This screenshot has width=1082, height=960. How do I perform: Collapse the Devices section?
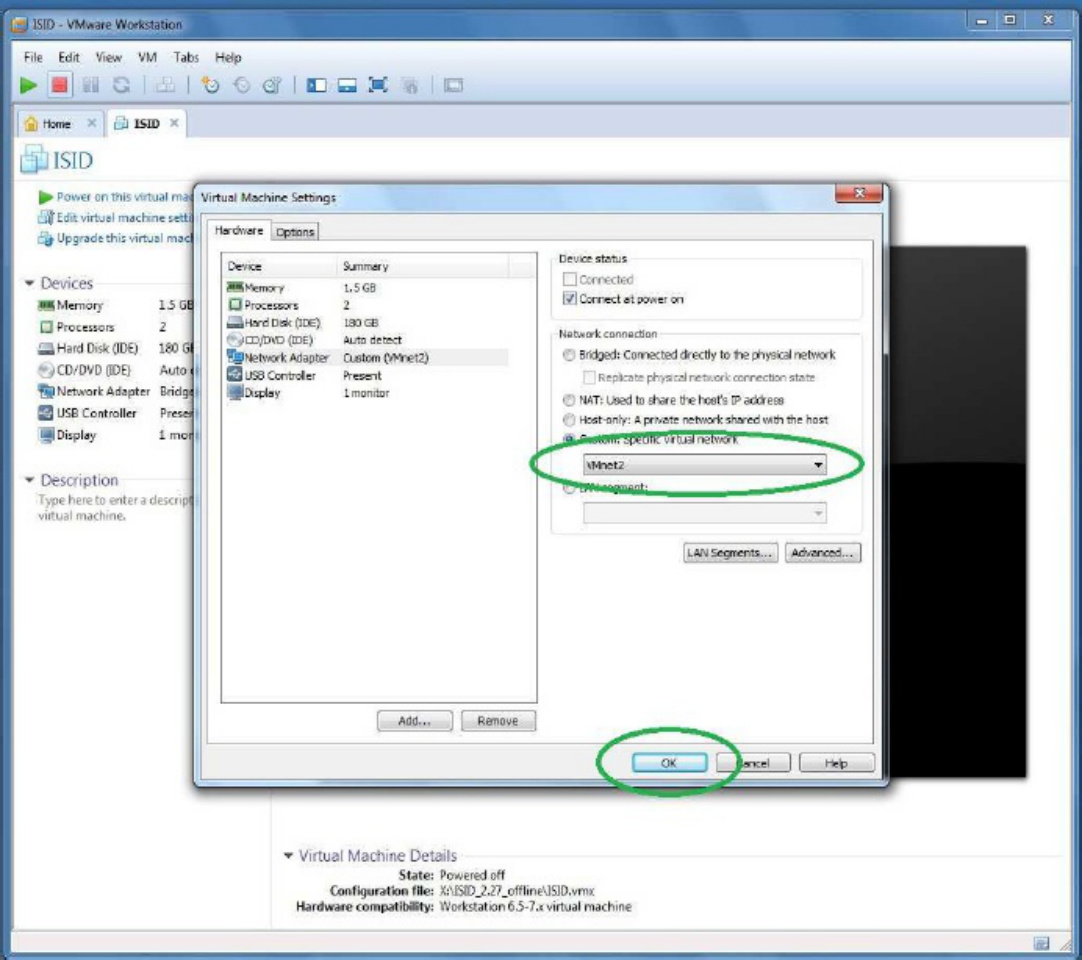pyautogui.click(x=29, y=283)
